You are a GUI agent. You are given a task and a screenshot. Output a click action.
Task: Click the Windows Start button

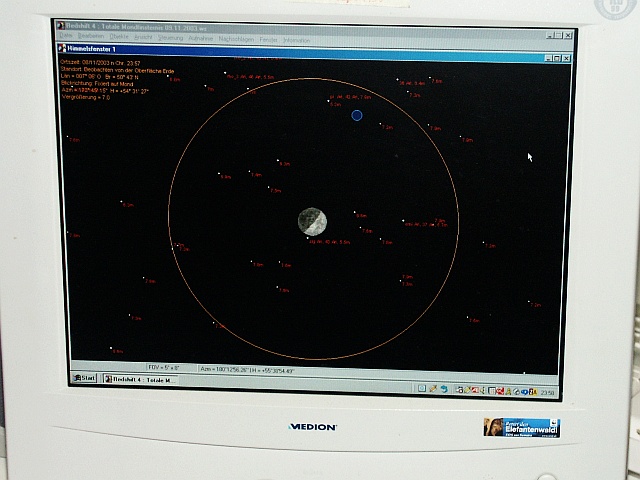tap(84, 378)
